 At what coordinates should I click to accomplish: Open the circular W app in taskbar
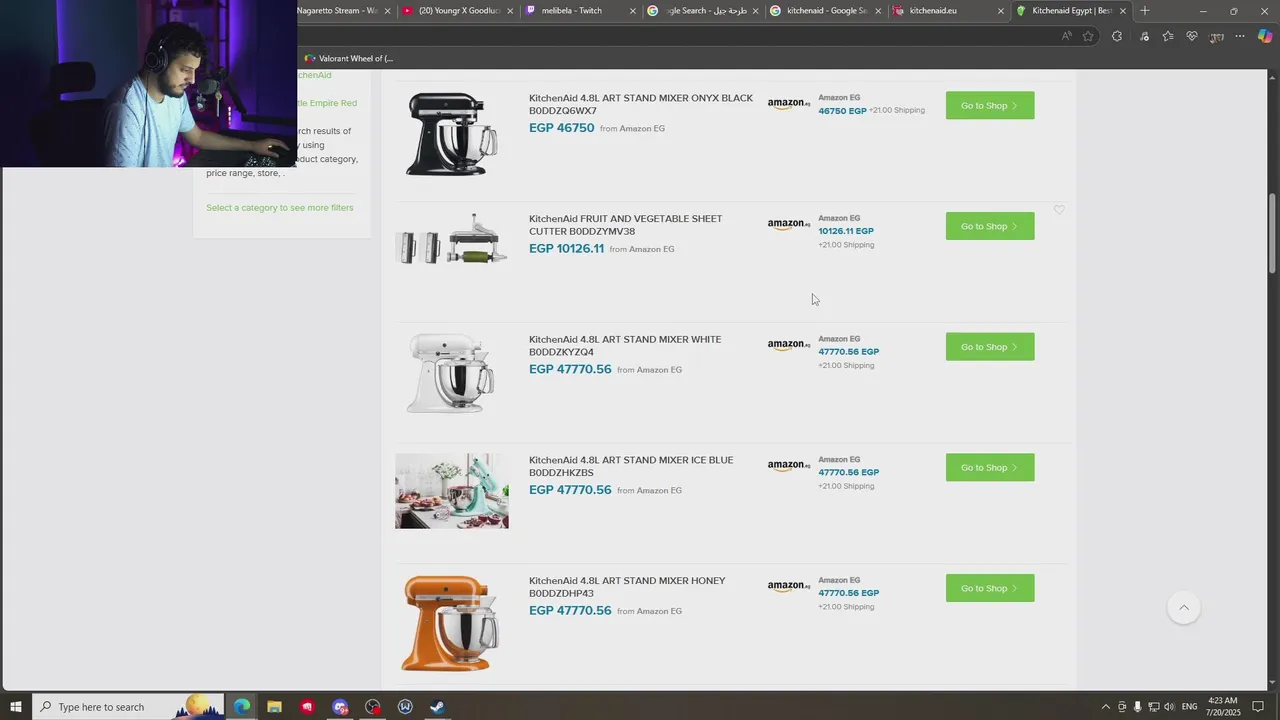[405, 707]
